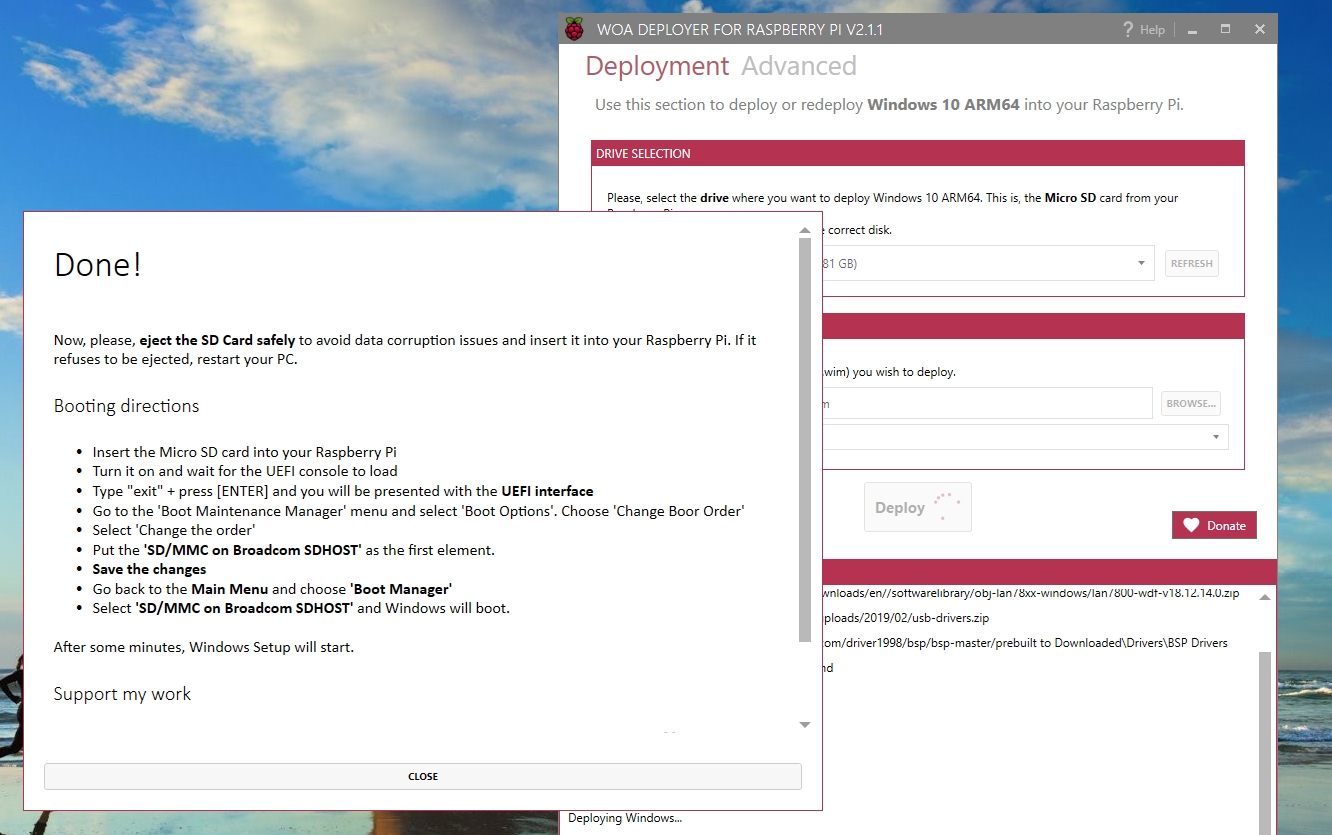Click the 'usb-drivers.zip' log line
This screenshot has width=1332, height=835.
[905, 618]
